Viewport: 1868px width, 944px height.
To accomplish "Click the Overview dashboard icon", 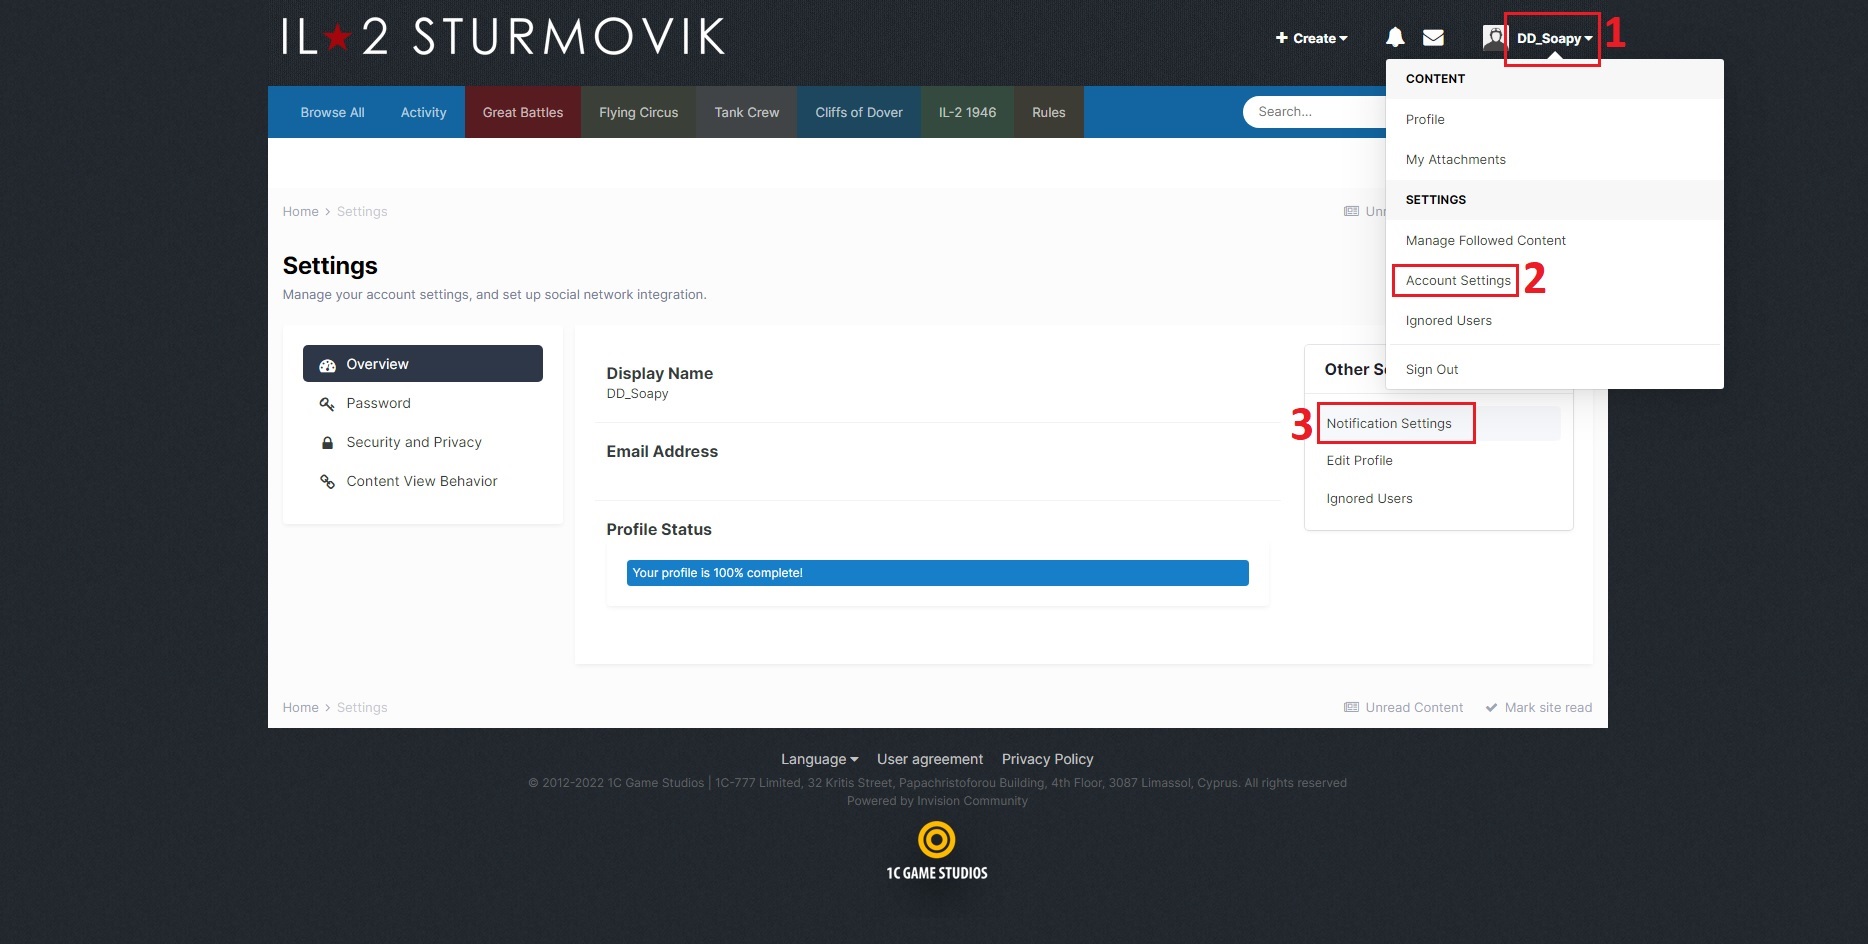I will 327,365.
